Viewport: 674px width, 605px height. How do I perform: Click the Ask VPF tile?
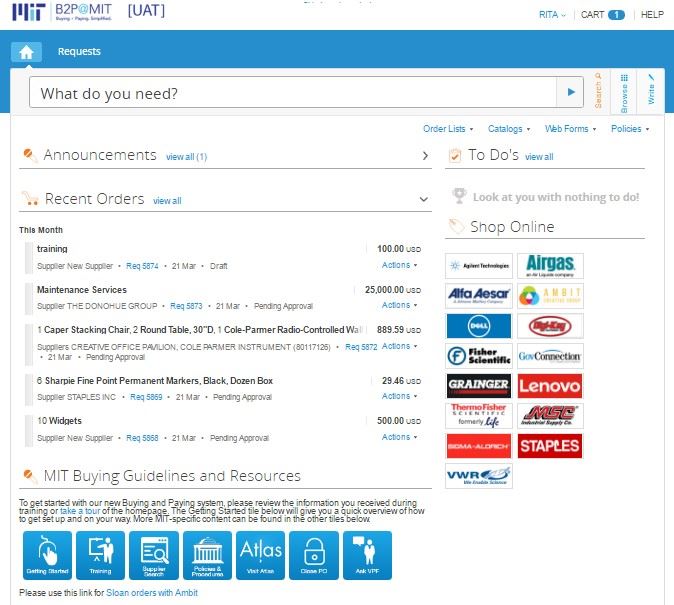point(367,555)
